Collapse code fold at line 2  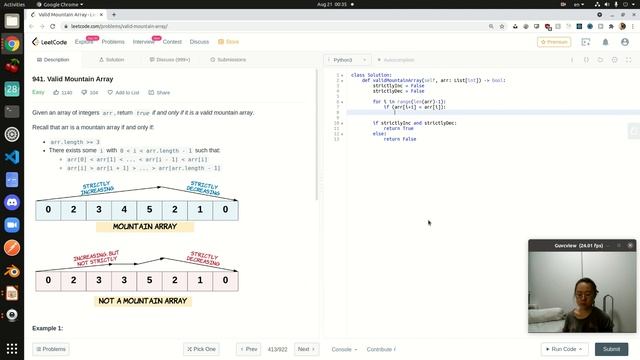click(x=342, y=80)
